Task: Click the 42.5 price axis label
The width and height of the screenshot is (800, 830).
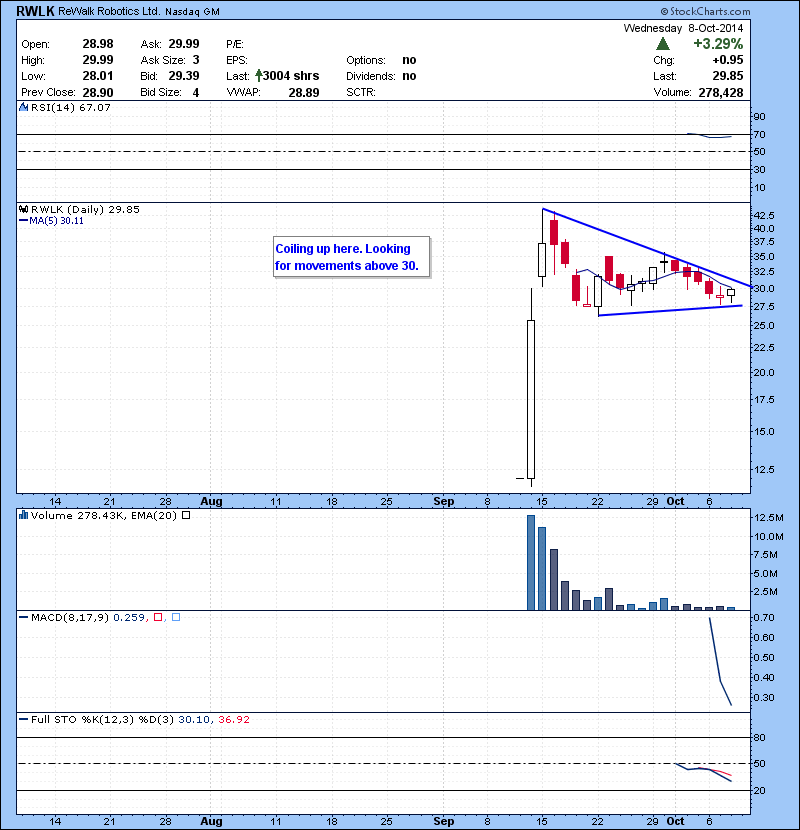Action: point(764,215)
